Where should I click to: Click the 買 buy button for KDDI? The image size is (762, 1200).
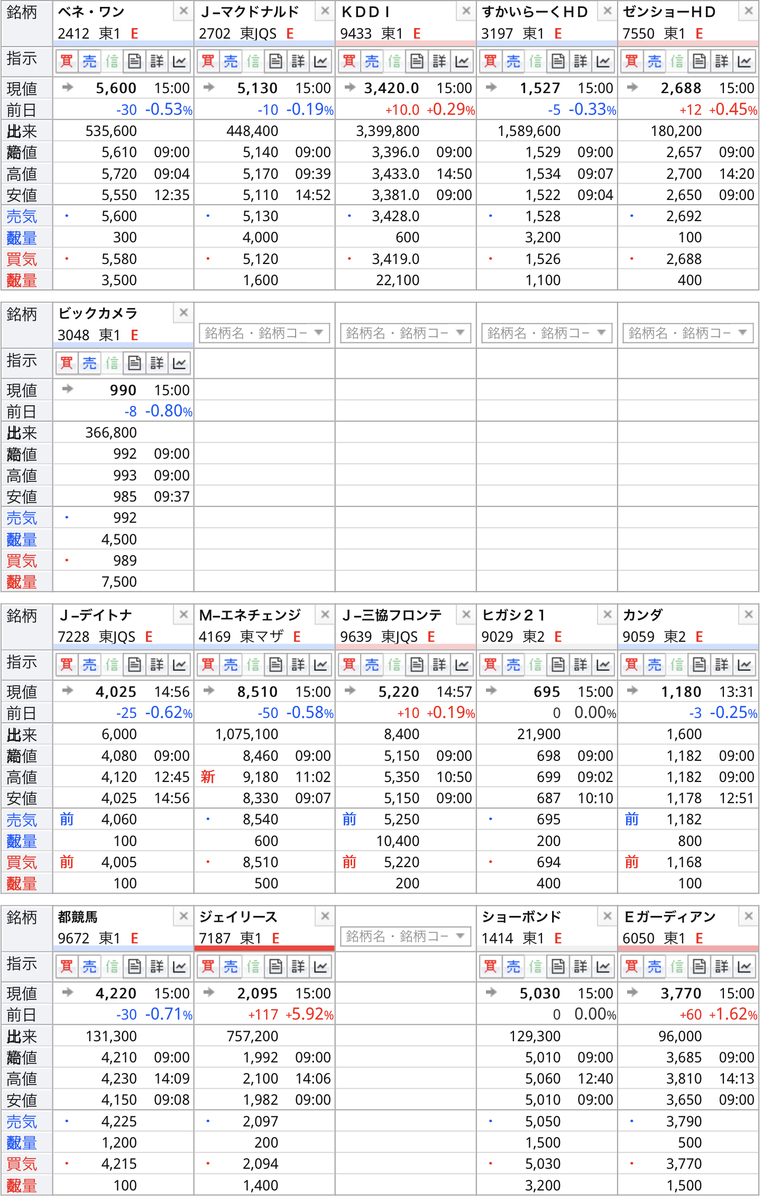[x=348, y=61]
